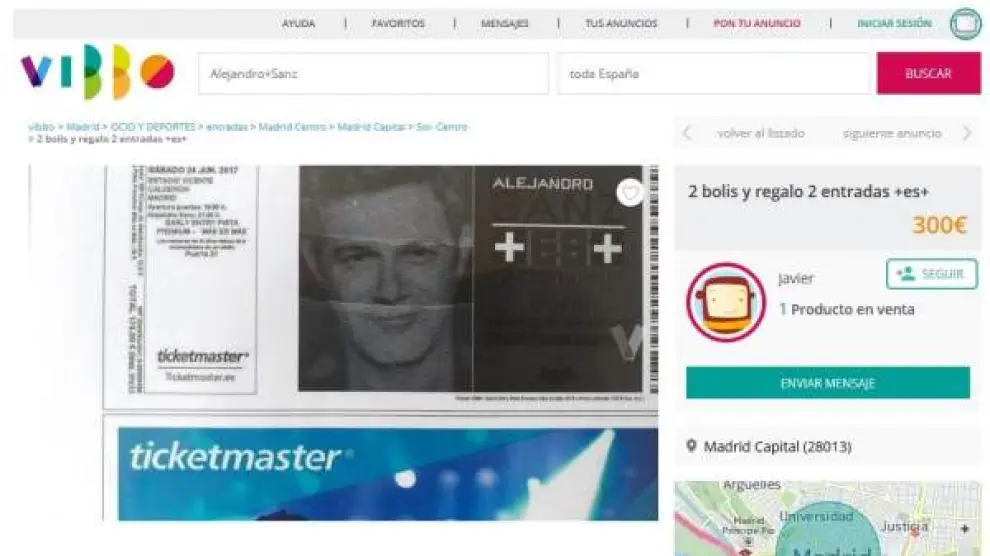The height and width of the screenshot is (556, 990).
Task: Open the AYUDA menu item
Action: 298,23
